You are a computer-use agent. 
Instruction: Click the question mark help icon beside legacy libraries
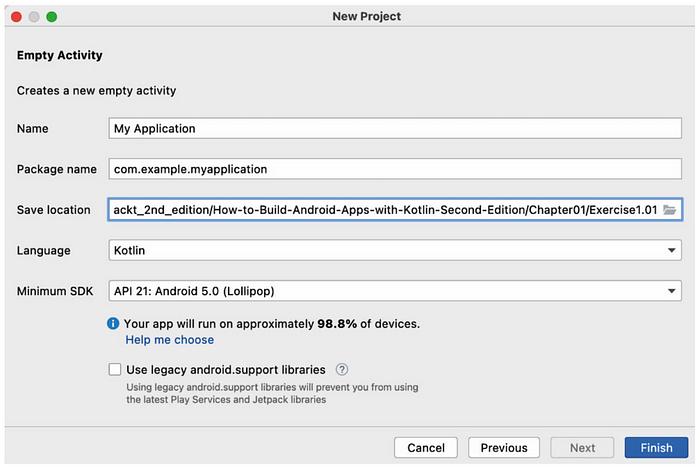click(x=342, y=370)
